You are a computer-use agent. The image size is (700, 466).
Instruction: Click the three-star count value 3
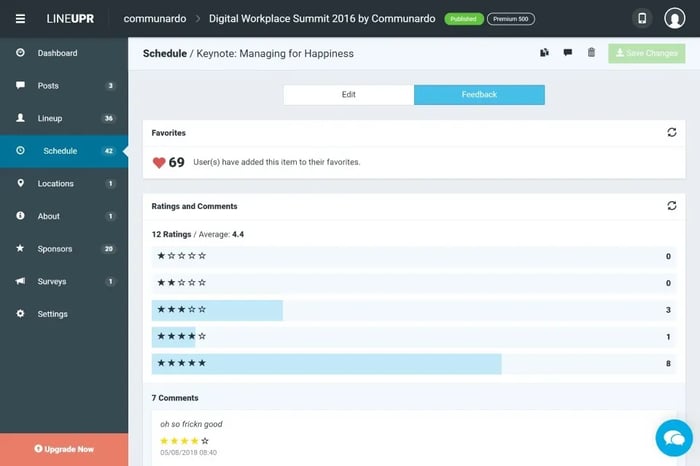(668, 310)
